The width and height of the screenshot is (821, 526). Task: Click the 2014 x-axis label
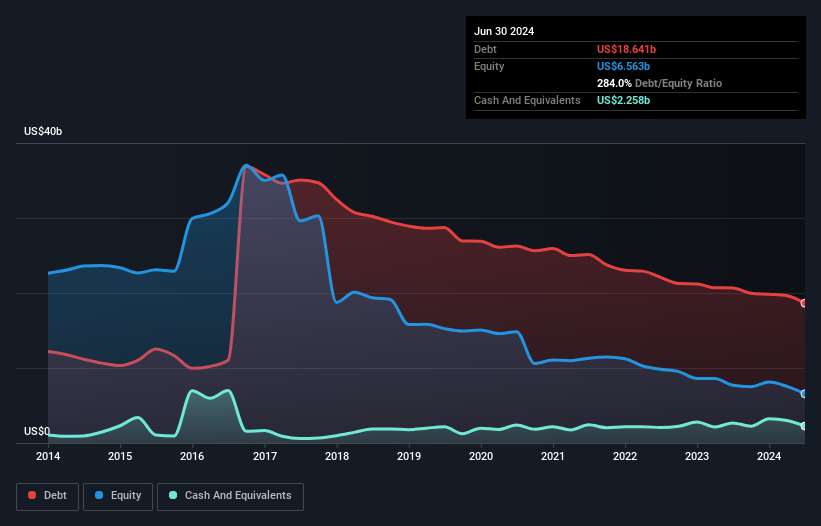click(x=48, y=456)
